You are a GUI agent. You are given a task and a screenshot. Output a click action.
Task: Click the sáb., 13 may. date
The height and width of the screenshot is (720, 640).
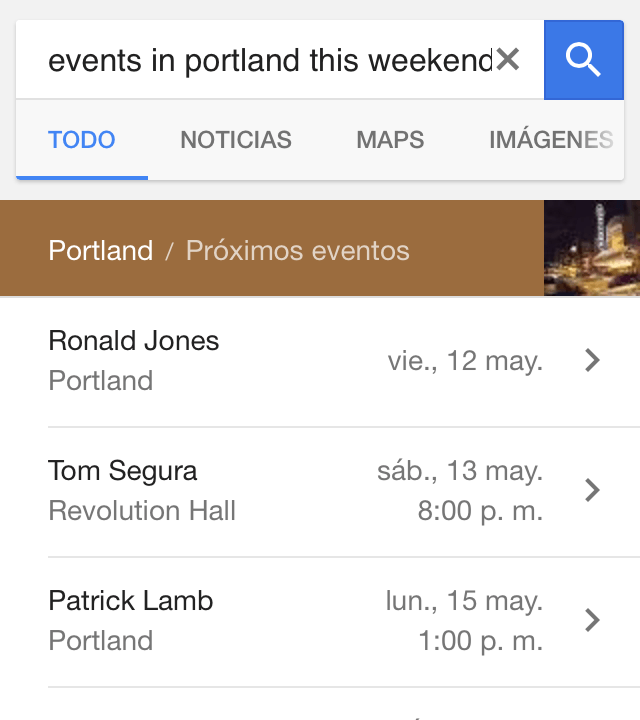pos(460,471)
